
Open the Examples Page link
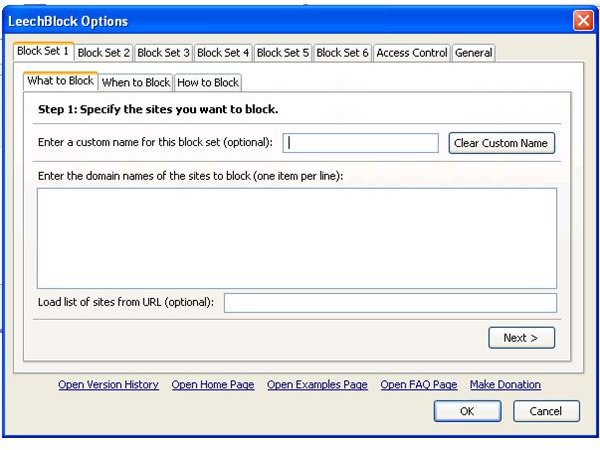[x=317, y=385]
